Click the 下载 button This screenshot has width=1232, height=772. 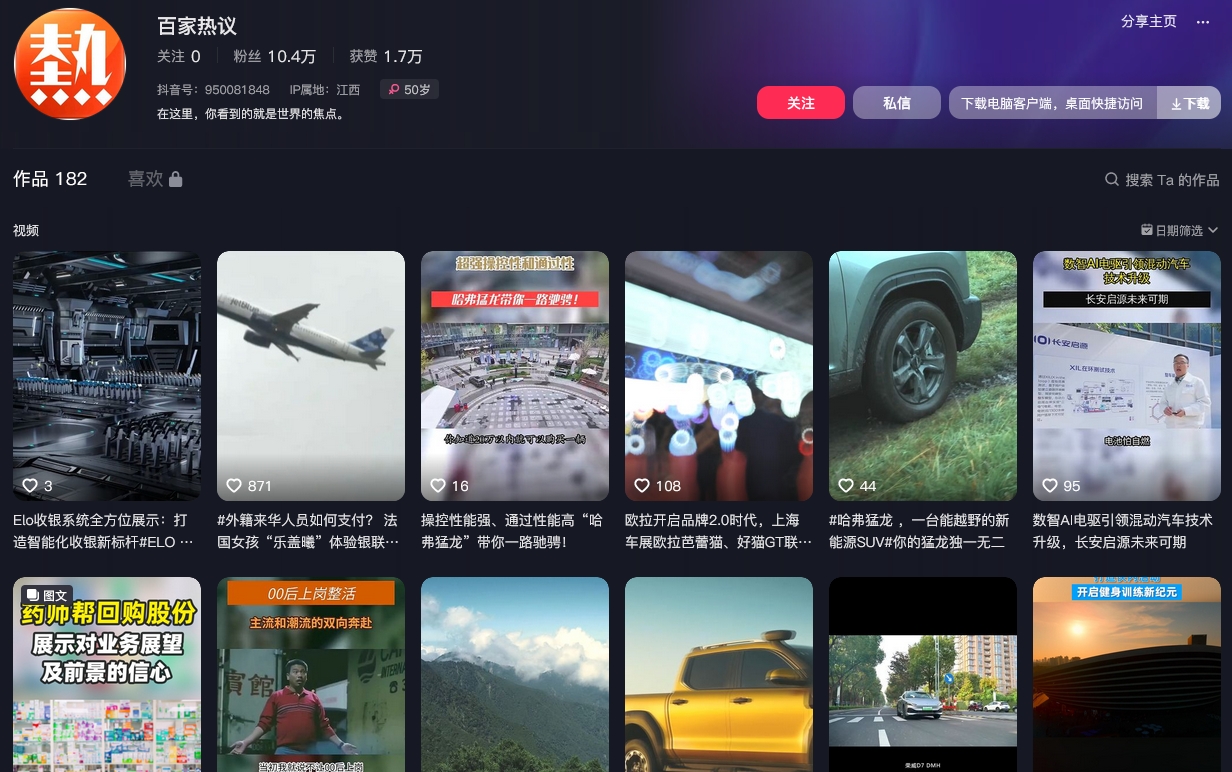click(1189, 103)
